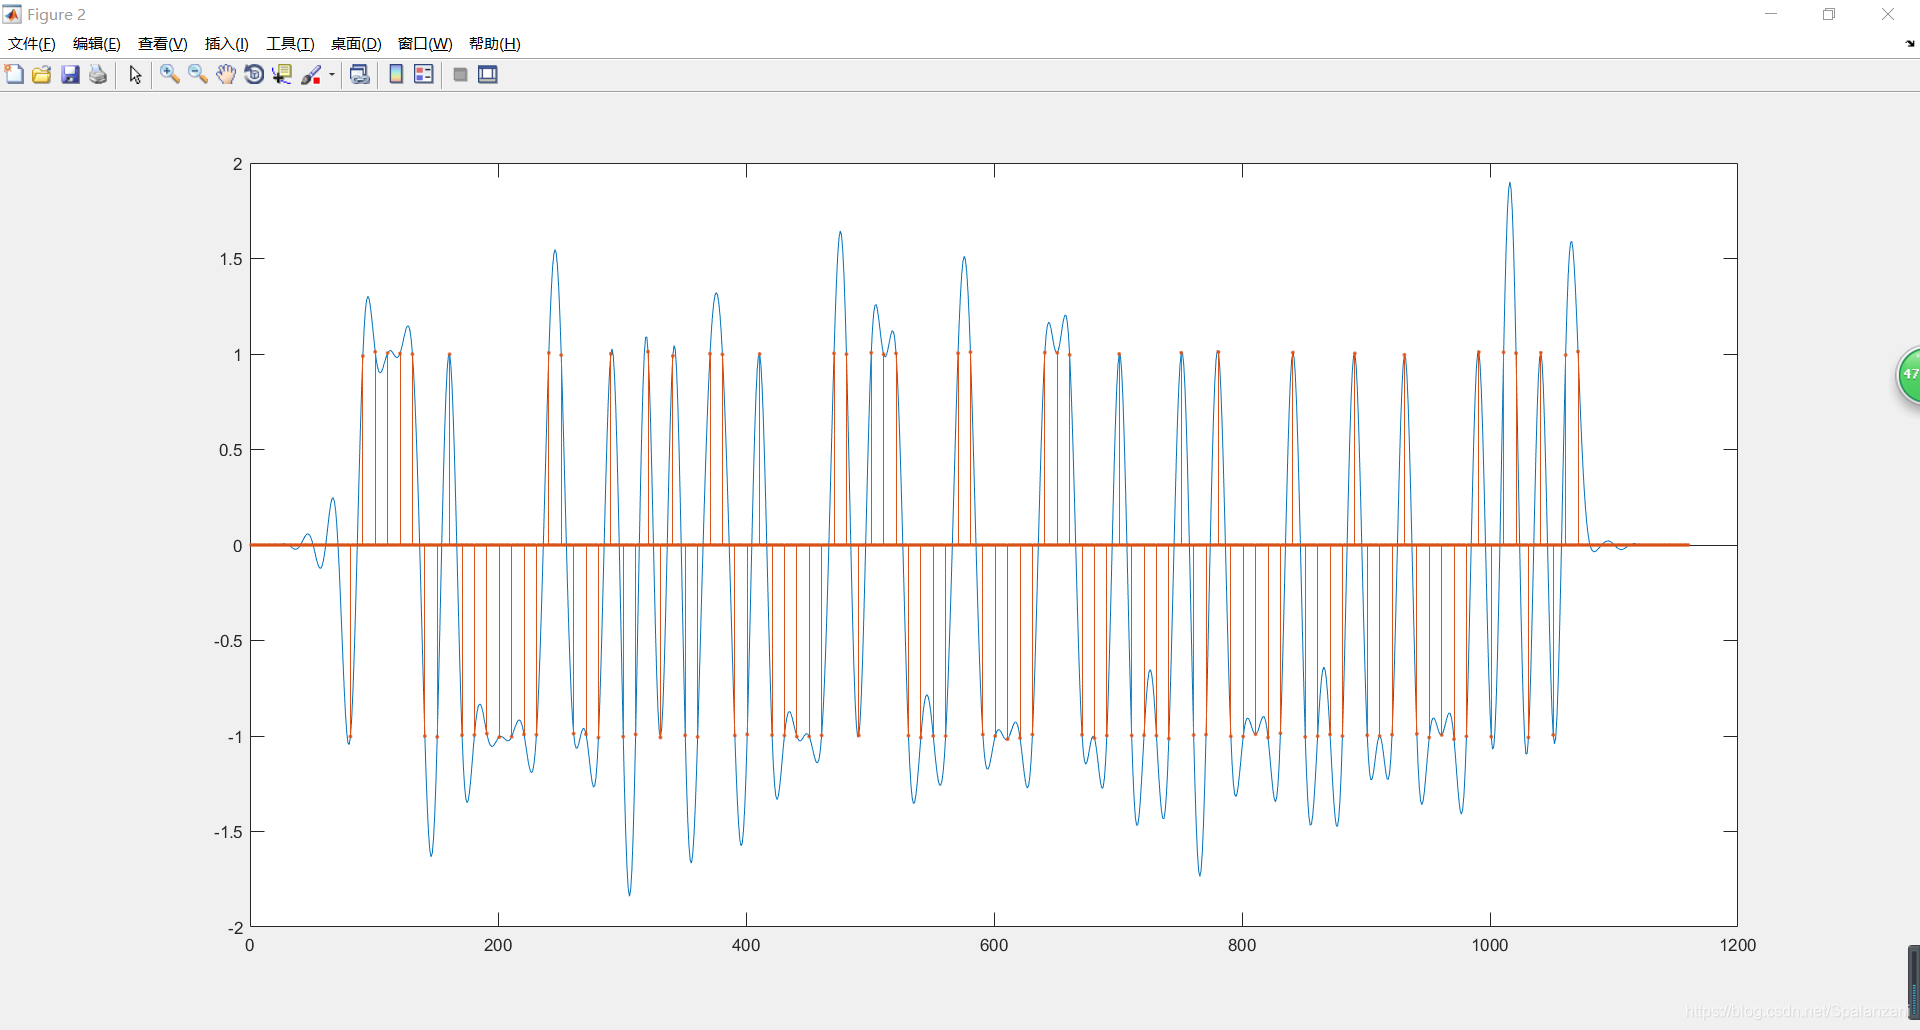Image resolution: width=1920 pixels, height=1030 pixels.
Task: Minimize the Figure 2 window
Action: pos(1771,14)
